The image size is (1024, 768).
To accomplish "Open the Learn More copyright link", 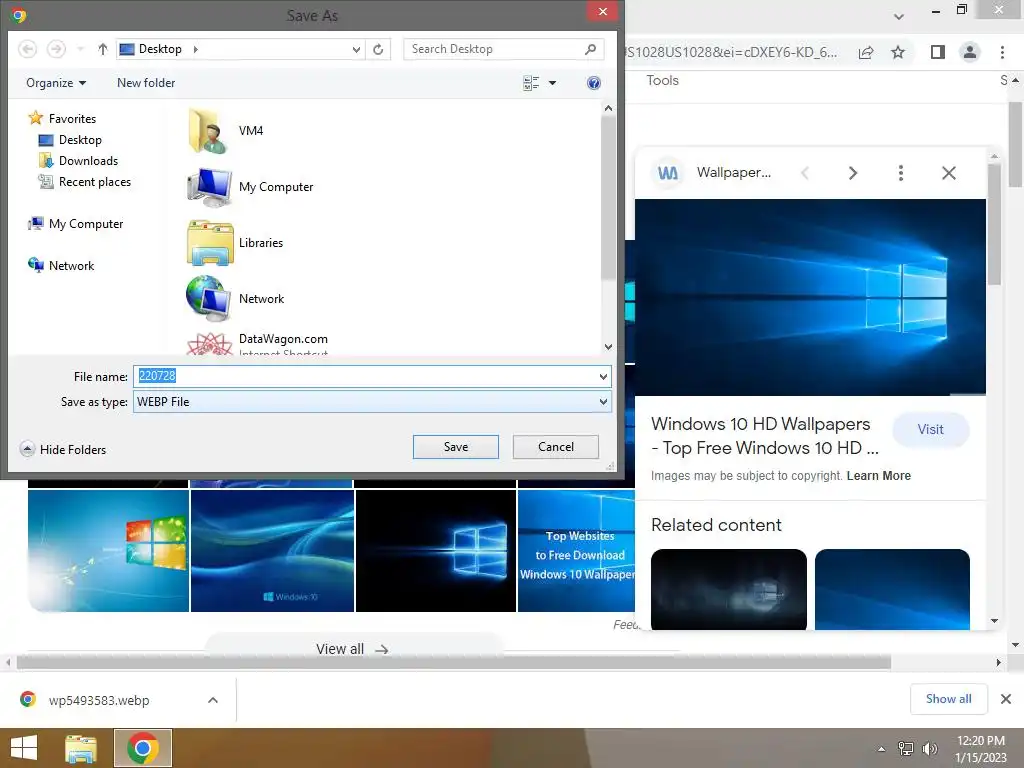I will (878, 476).
